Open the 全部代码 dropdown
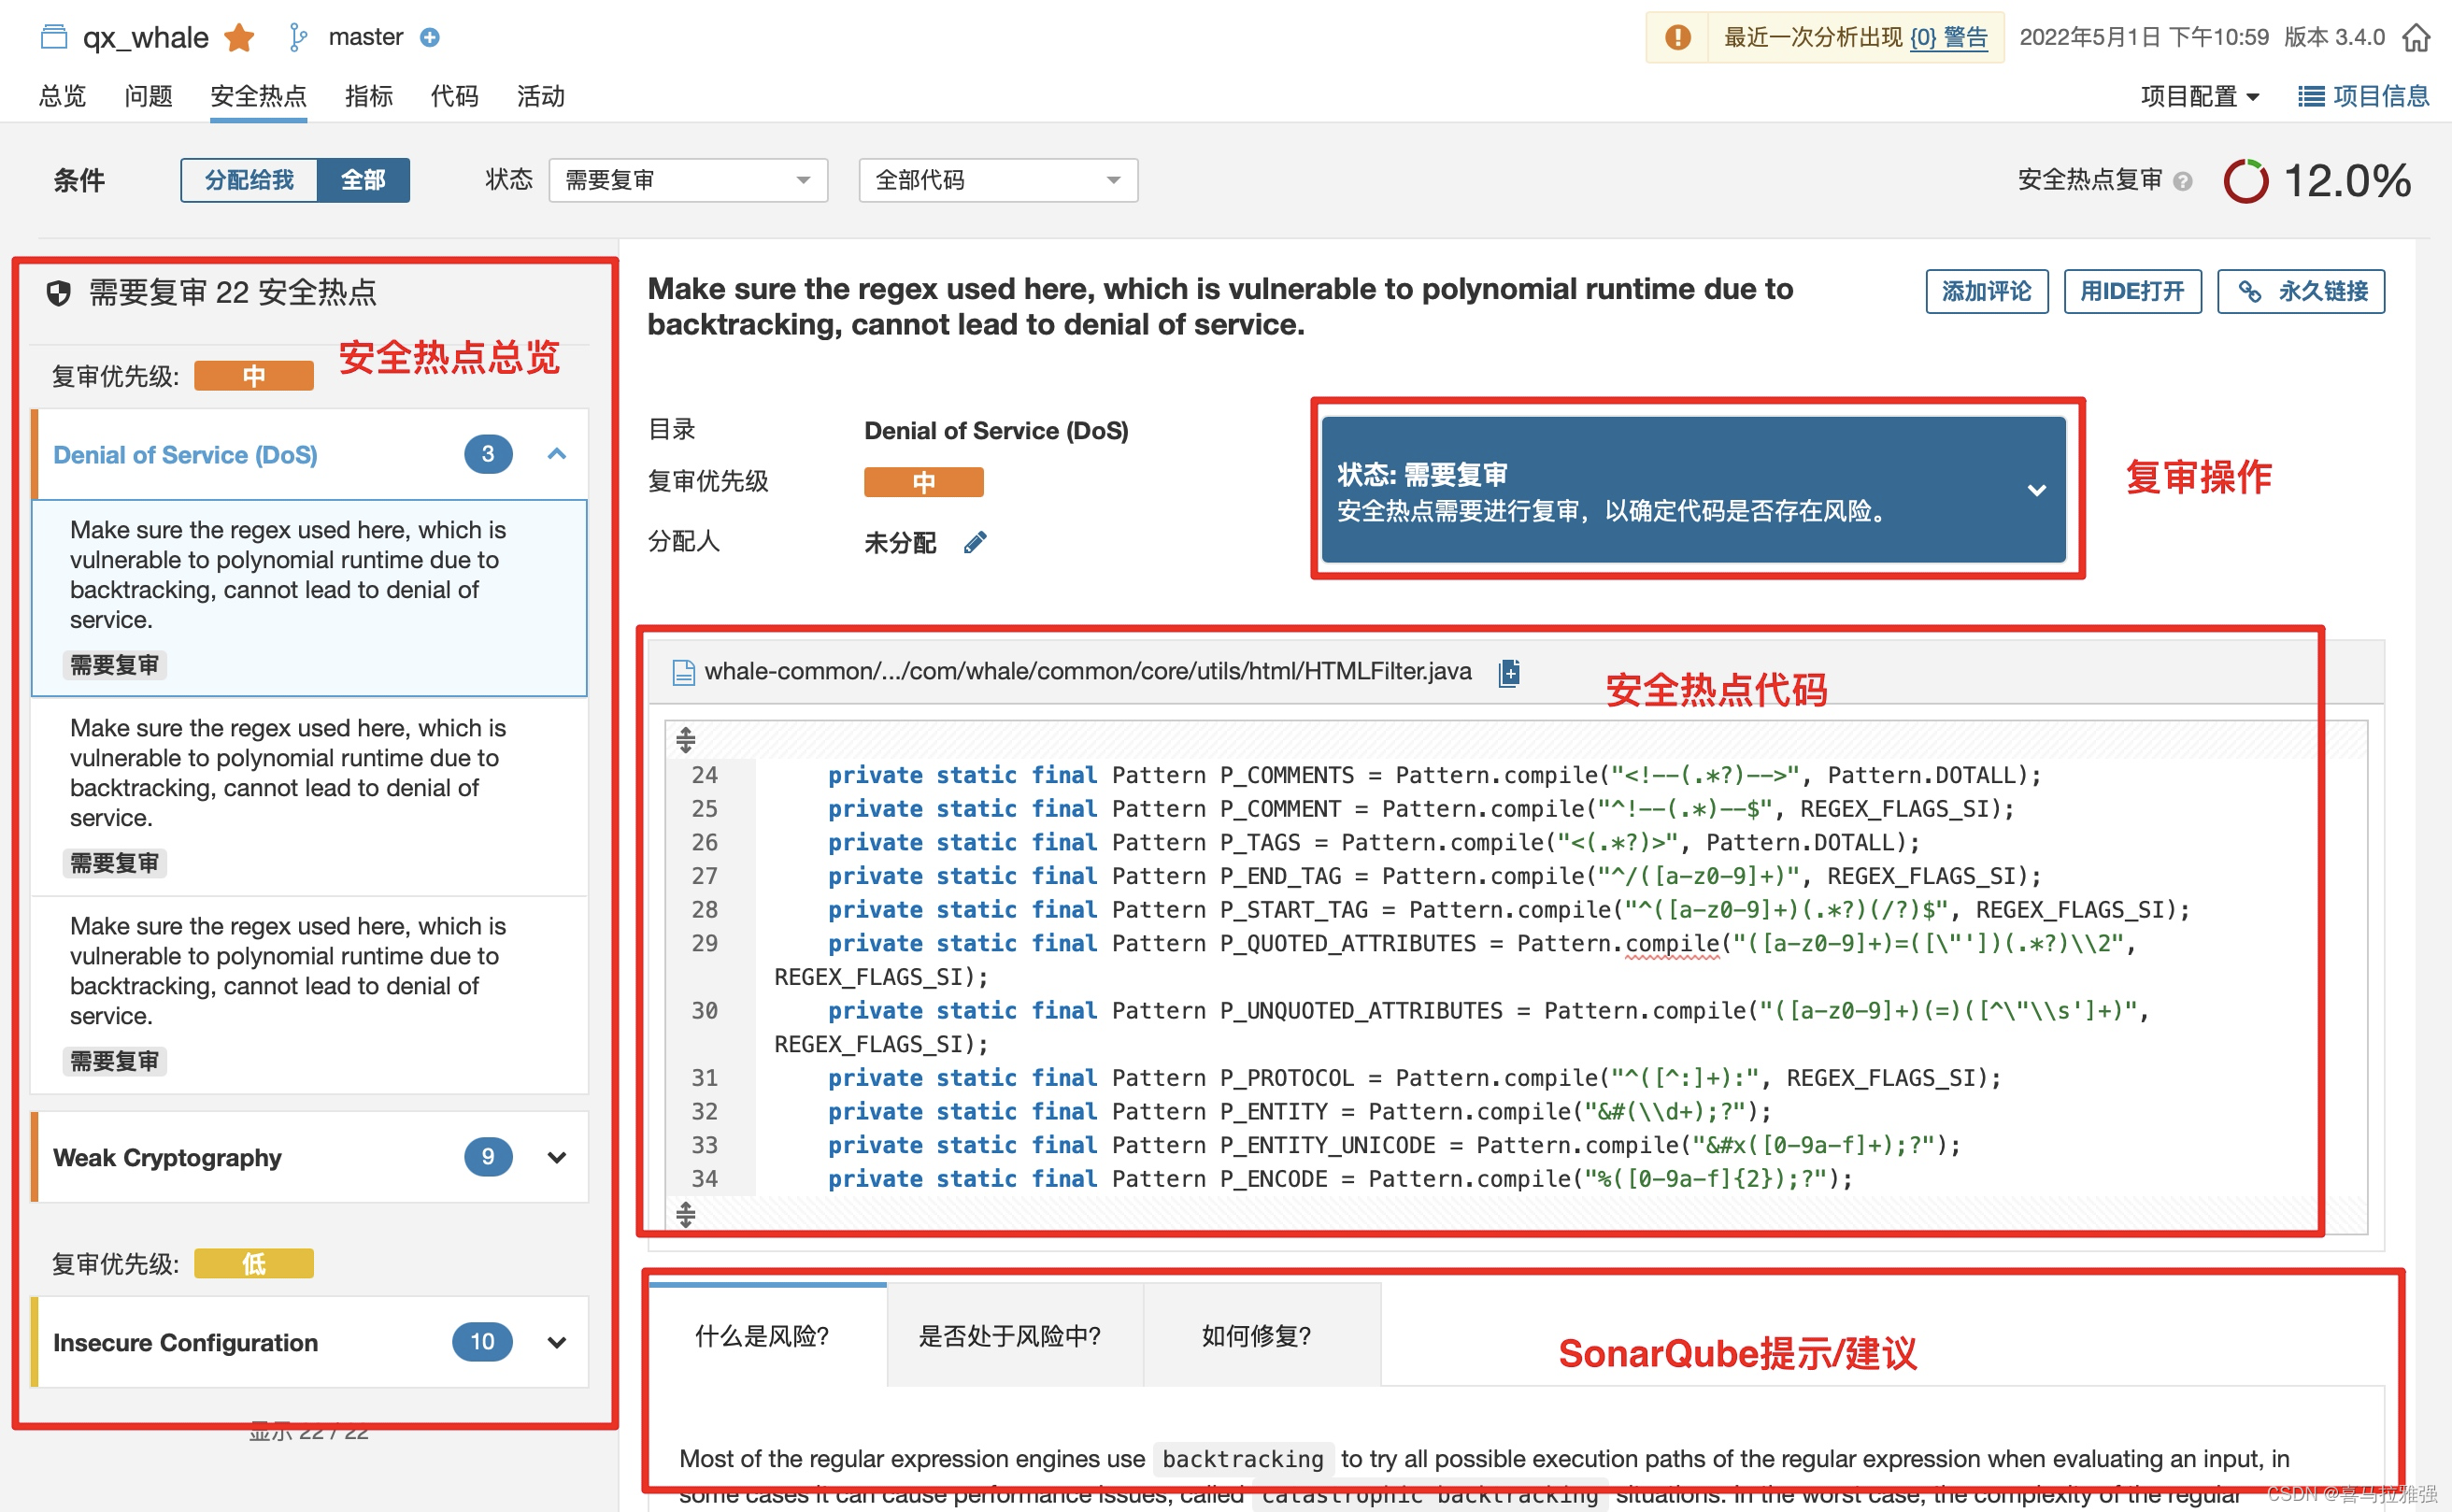Image resolution: width=2452 pixels, height=1512 pixels. tap(998, 180)
